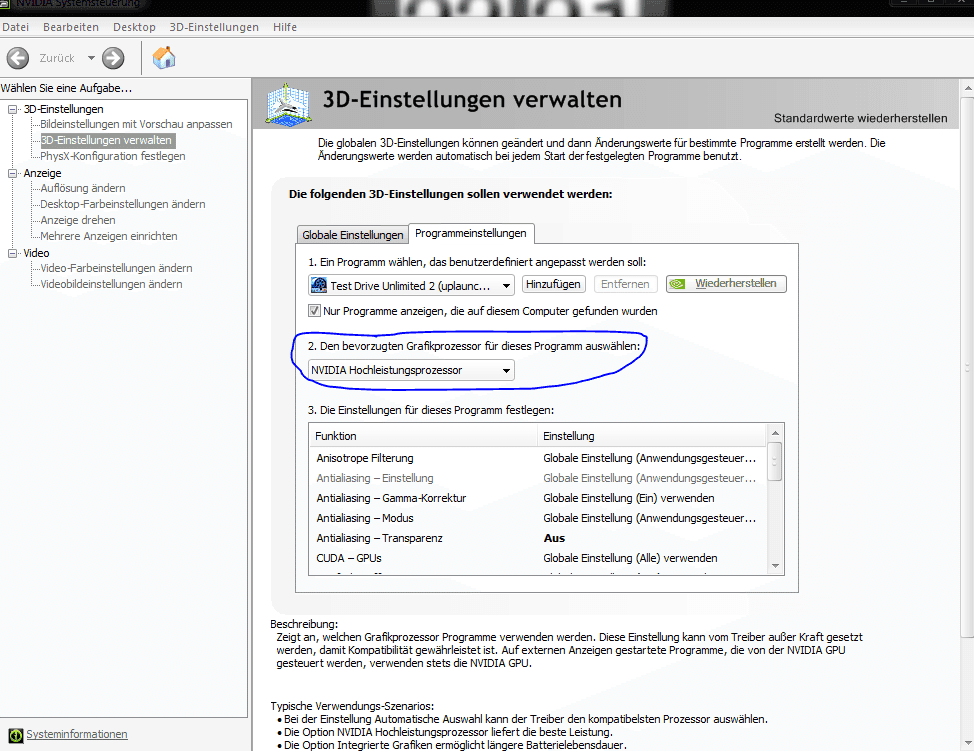The height and width of the screenshot is (751, 974).
Task: Click the Aus setting value
Action: click(x=554, y=538)
